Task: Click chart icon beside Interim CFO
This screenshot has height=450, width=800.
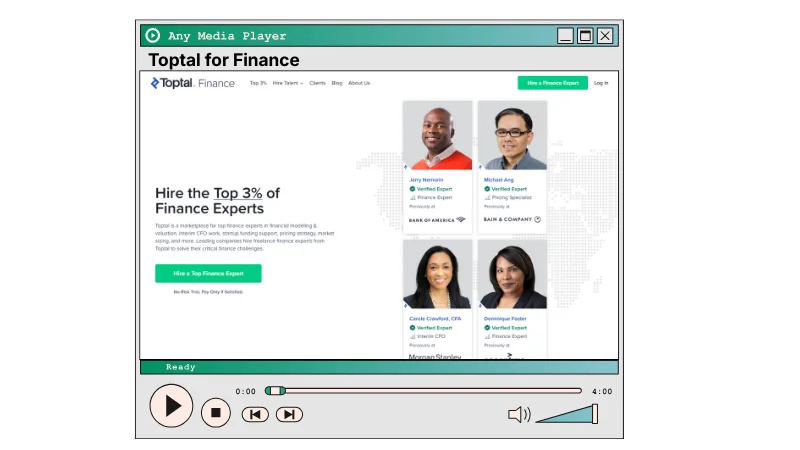Action: tap(412, 336)
